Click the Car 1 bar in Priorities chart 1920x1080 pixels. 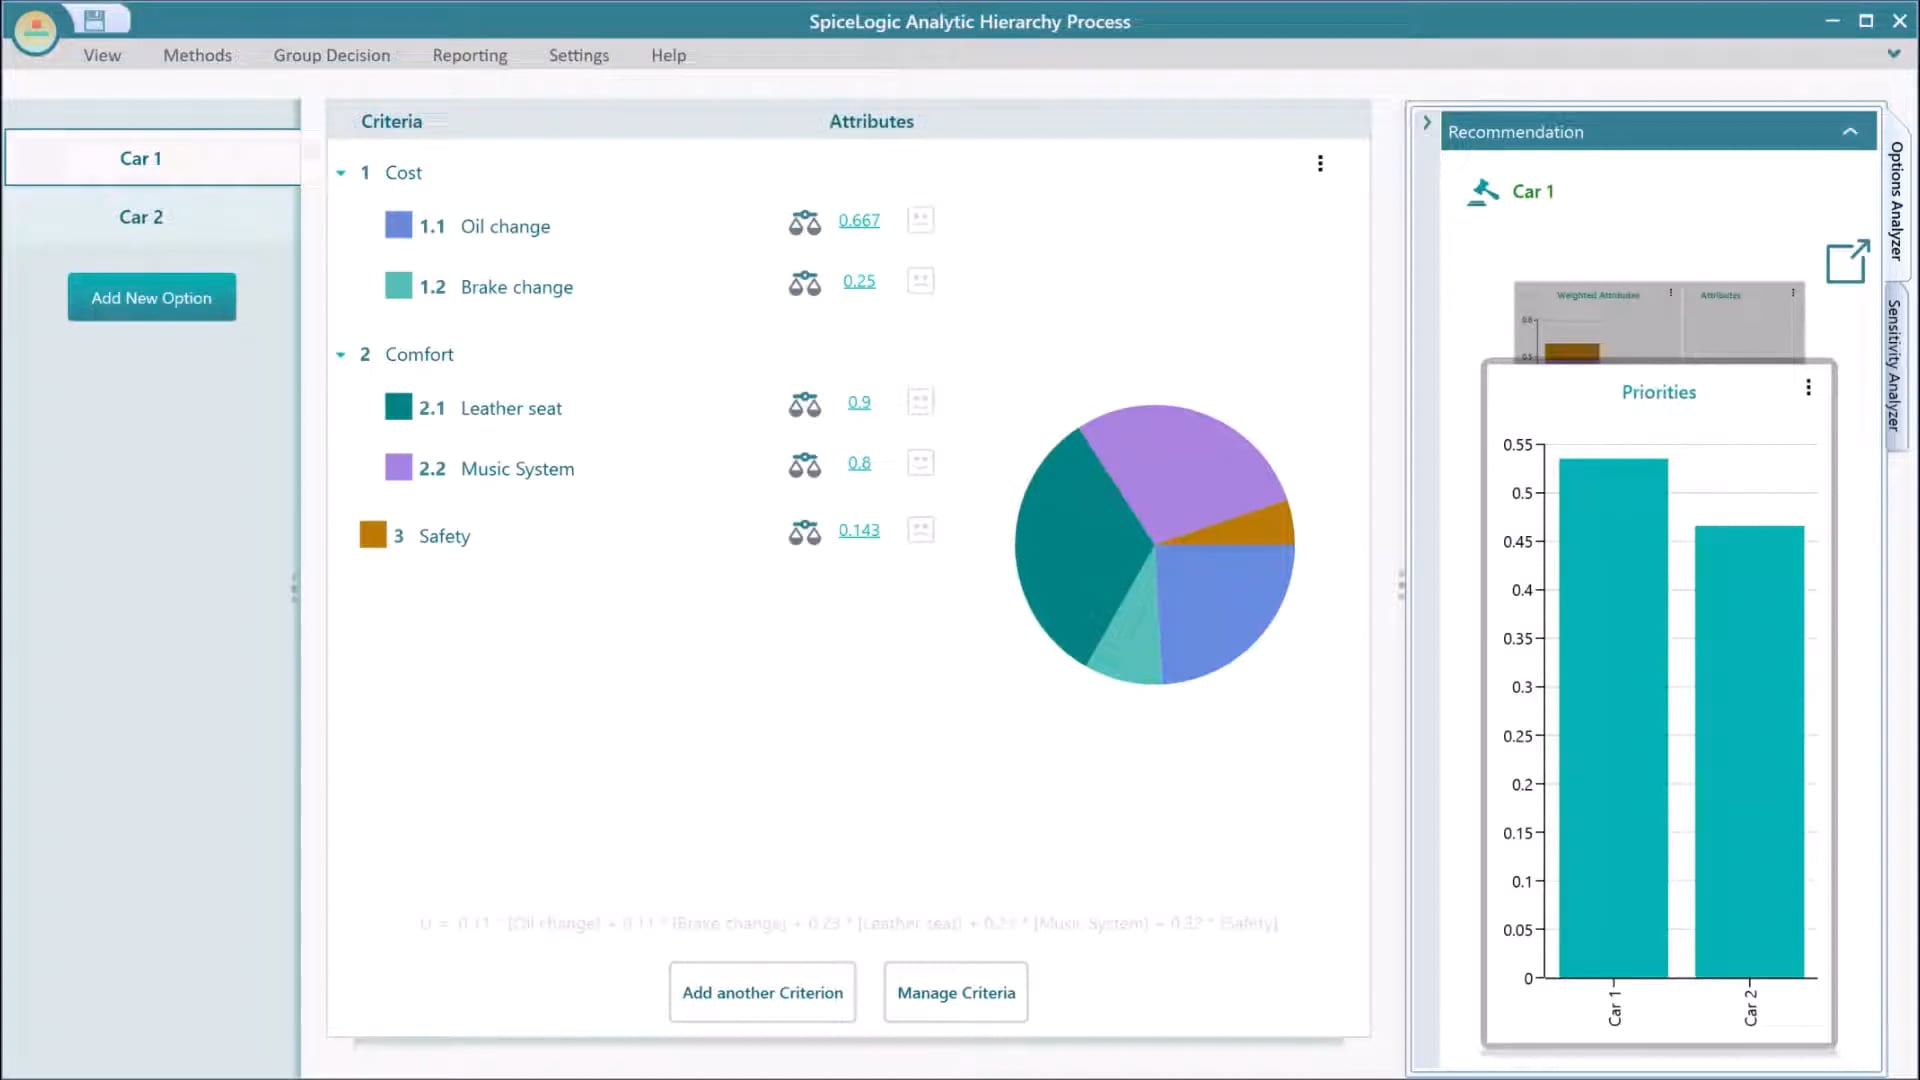(x=1613, y=718)
